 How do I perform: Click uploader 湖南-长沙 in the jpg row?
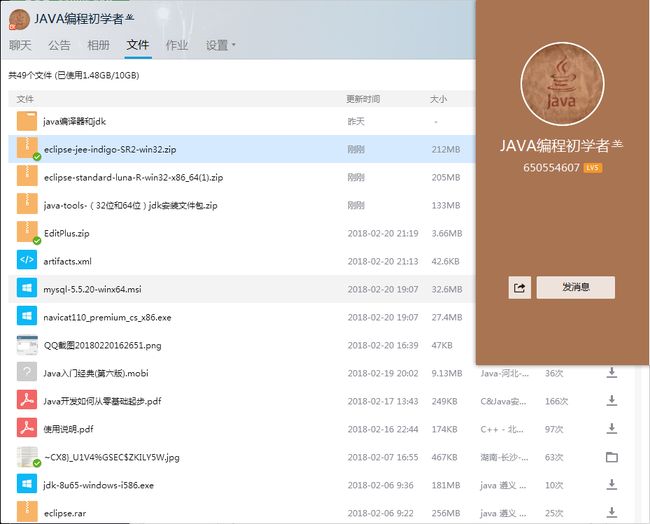click(504, 457)
